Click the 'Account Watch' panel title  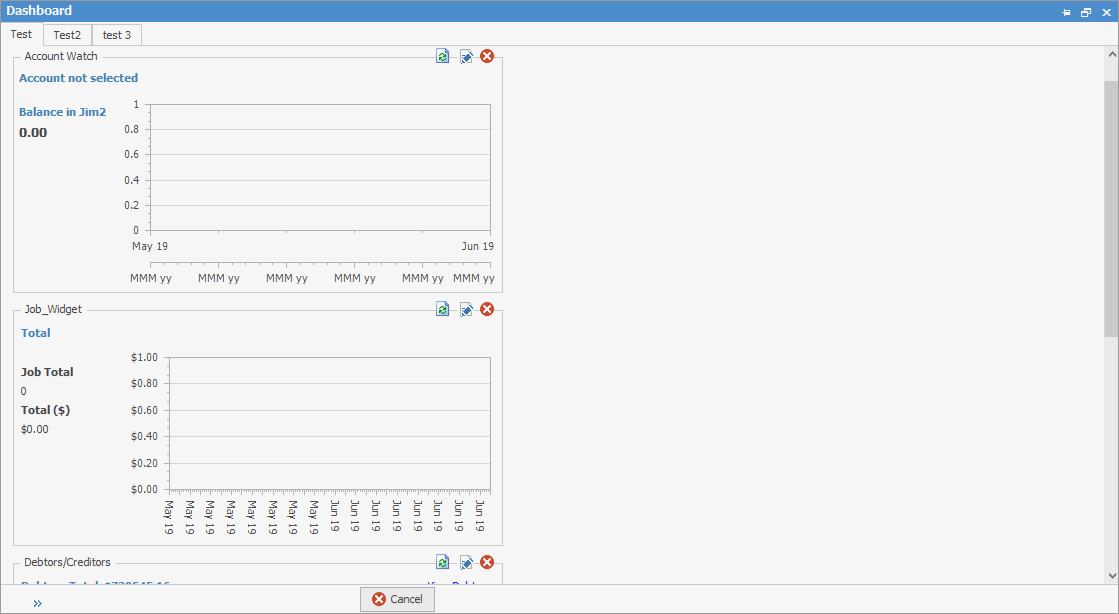click(x=61, y=56)
